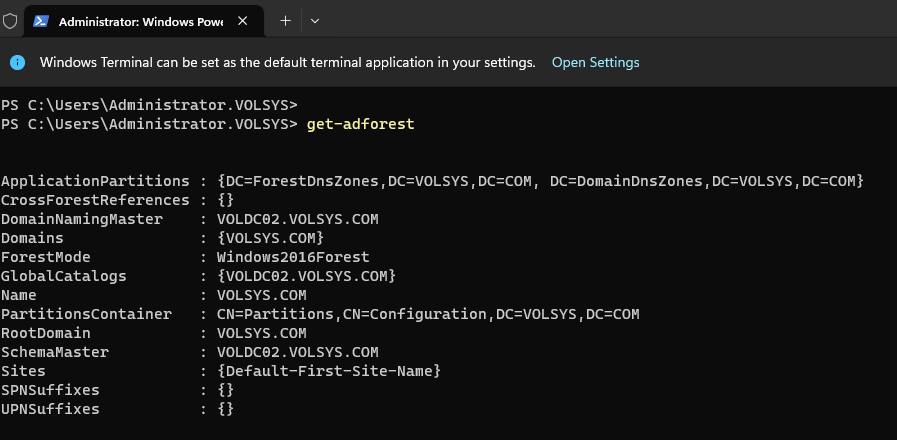Expand the new tab profile dropdown
The height and width of the screenshot is (440, 897).
[x=315, y=21]
